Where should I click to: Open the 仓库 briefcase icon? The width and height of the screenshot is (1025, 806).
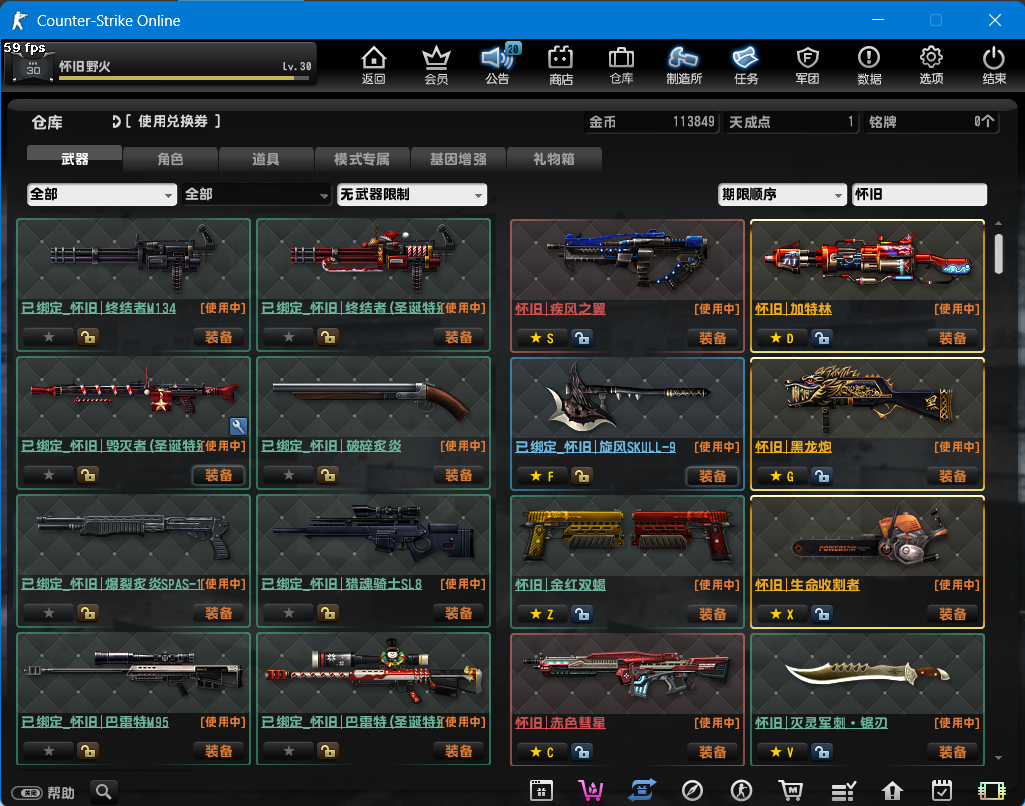click(x=621, y=65)
